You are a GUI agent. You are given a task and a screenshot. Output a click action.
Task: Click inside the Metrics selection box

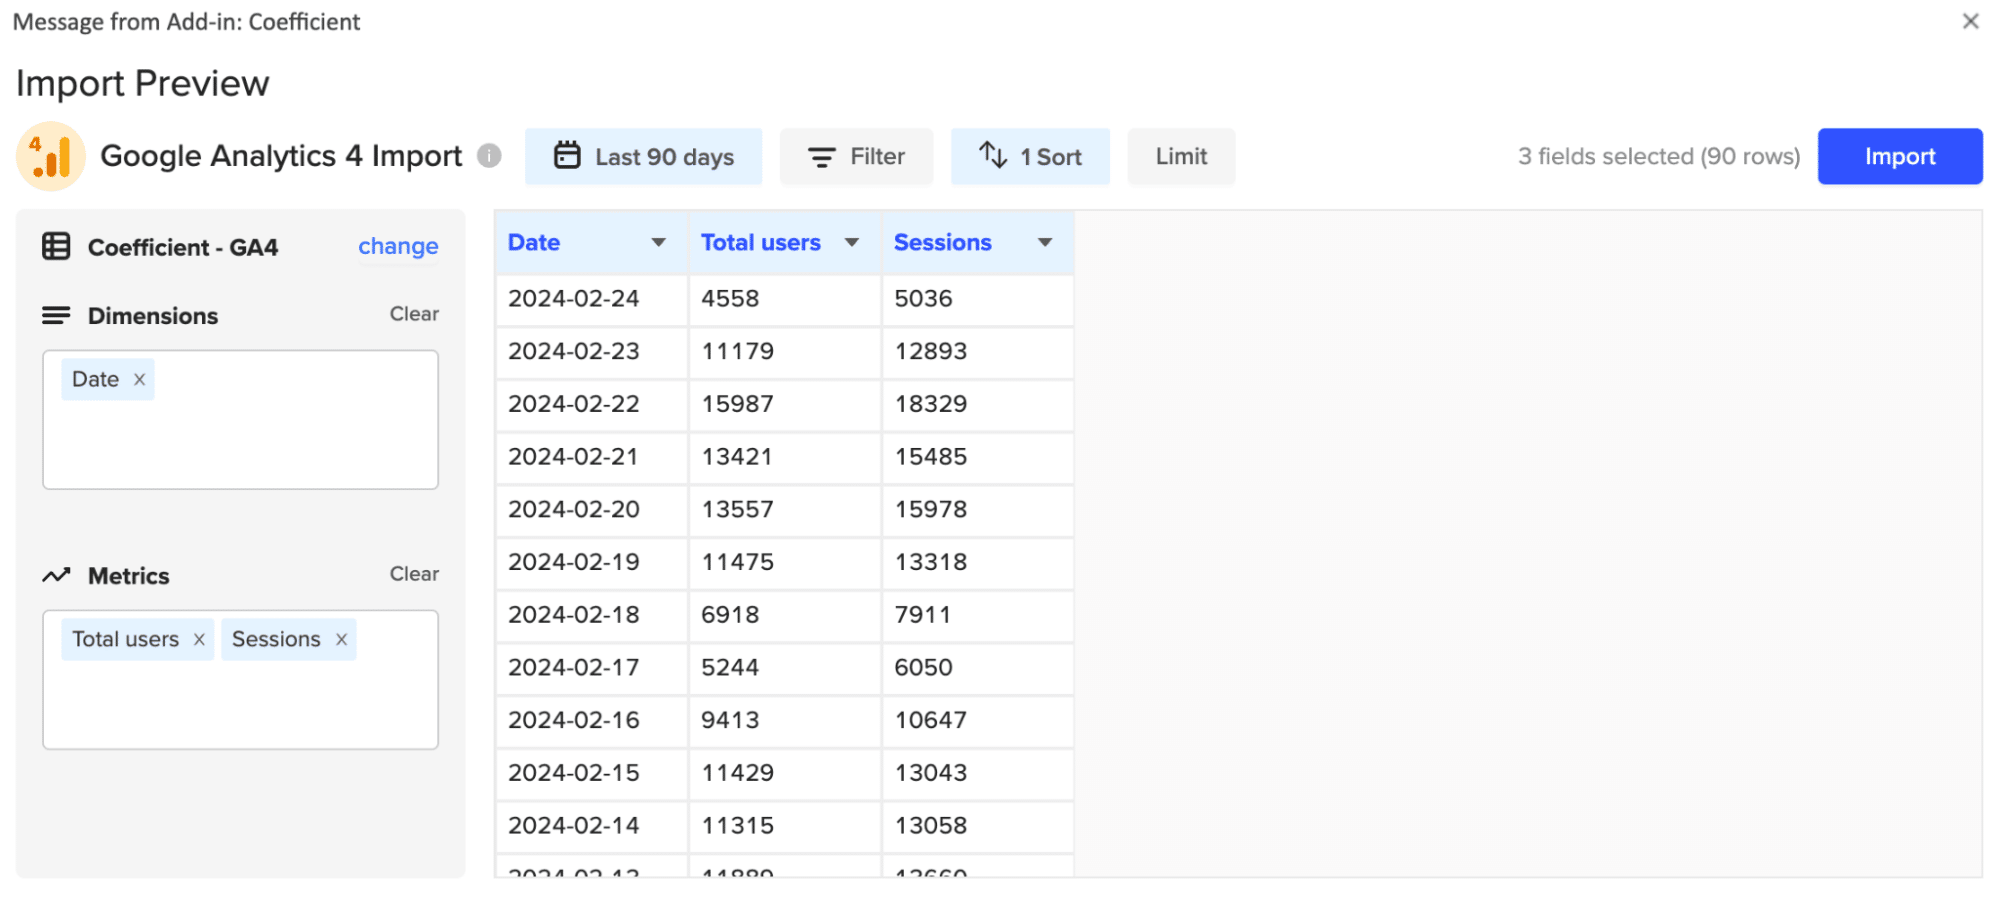pyautogui.click(x=240, y=680)
